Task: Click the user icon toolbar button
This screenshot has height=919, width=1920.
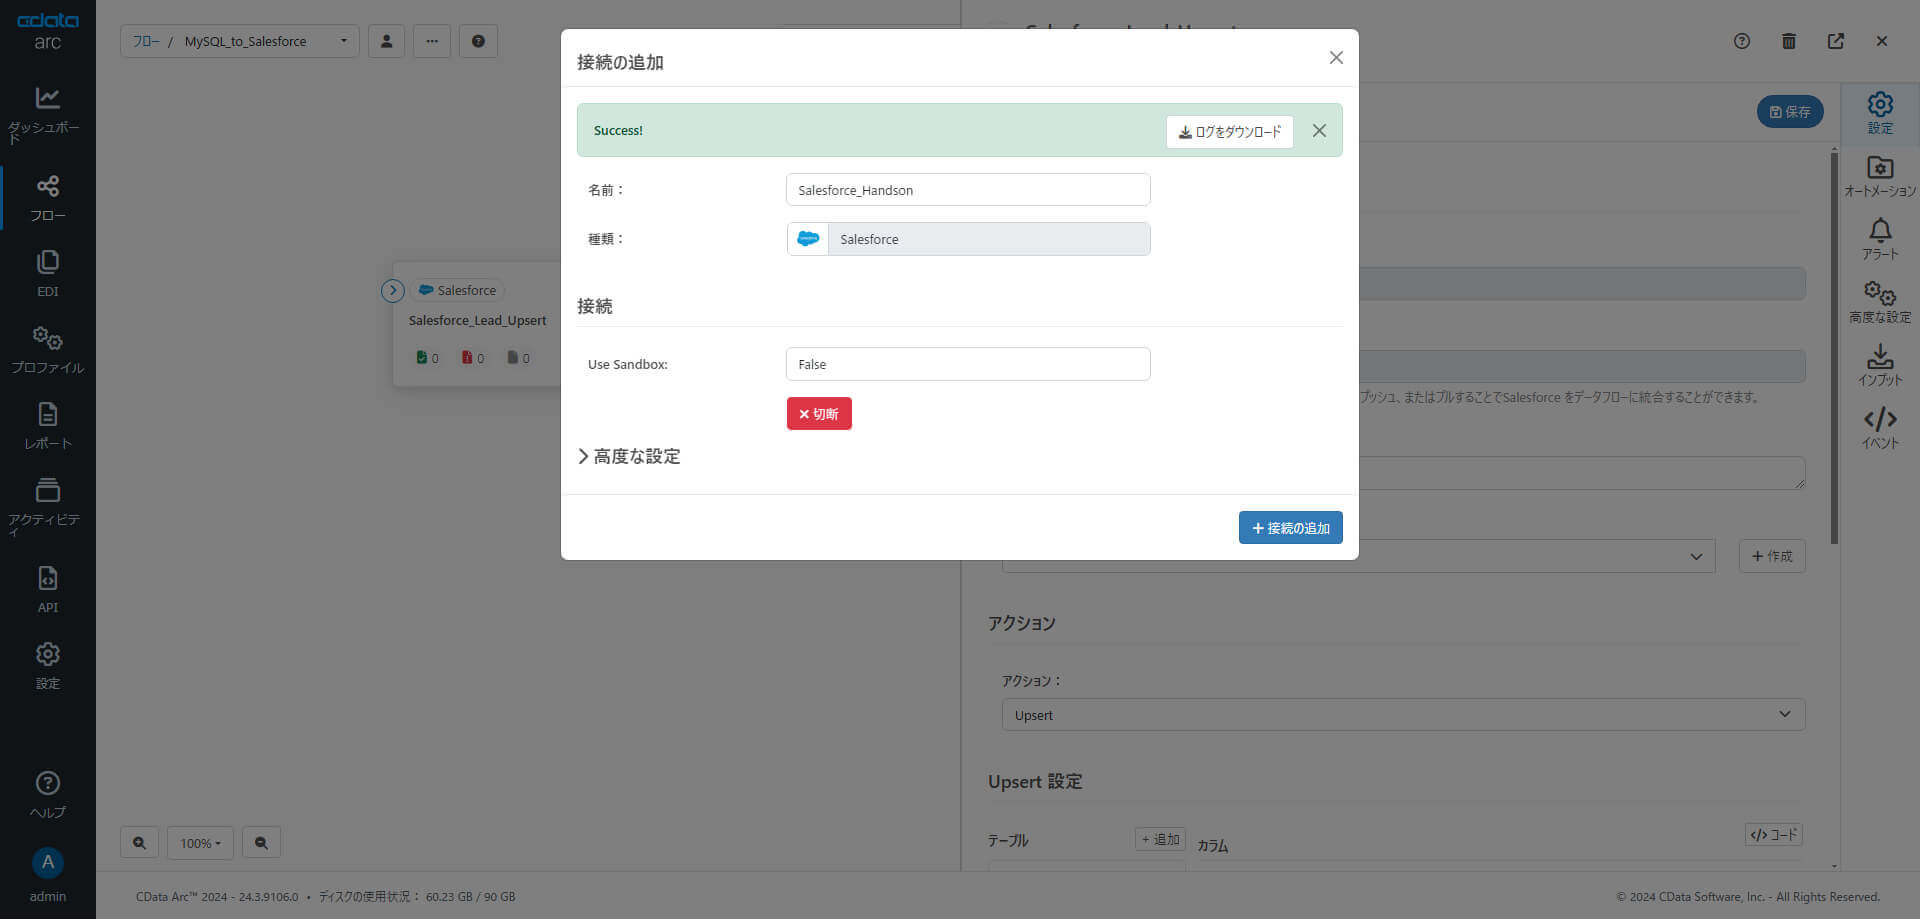Action: 386,41
